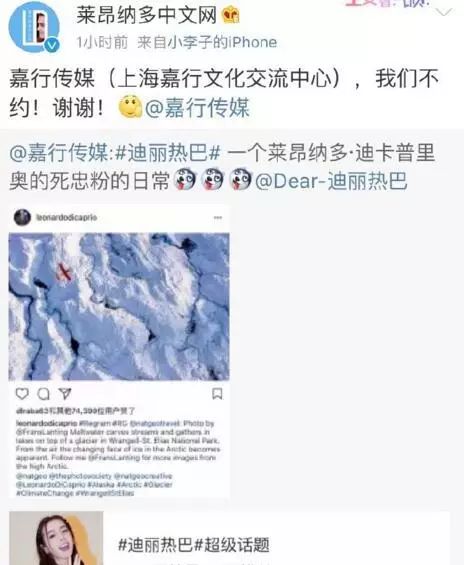Click the blurred Instagram caption text
Viewport: 464px width, 565px height.
118,458
